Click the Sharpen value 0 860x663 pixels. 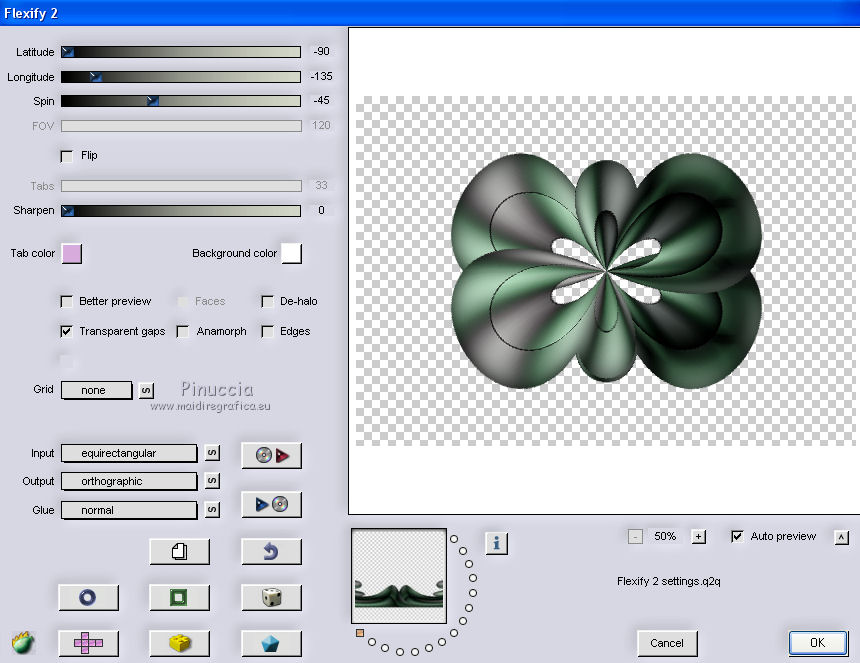(321, 210)
